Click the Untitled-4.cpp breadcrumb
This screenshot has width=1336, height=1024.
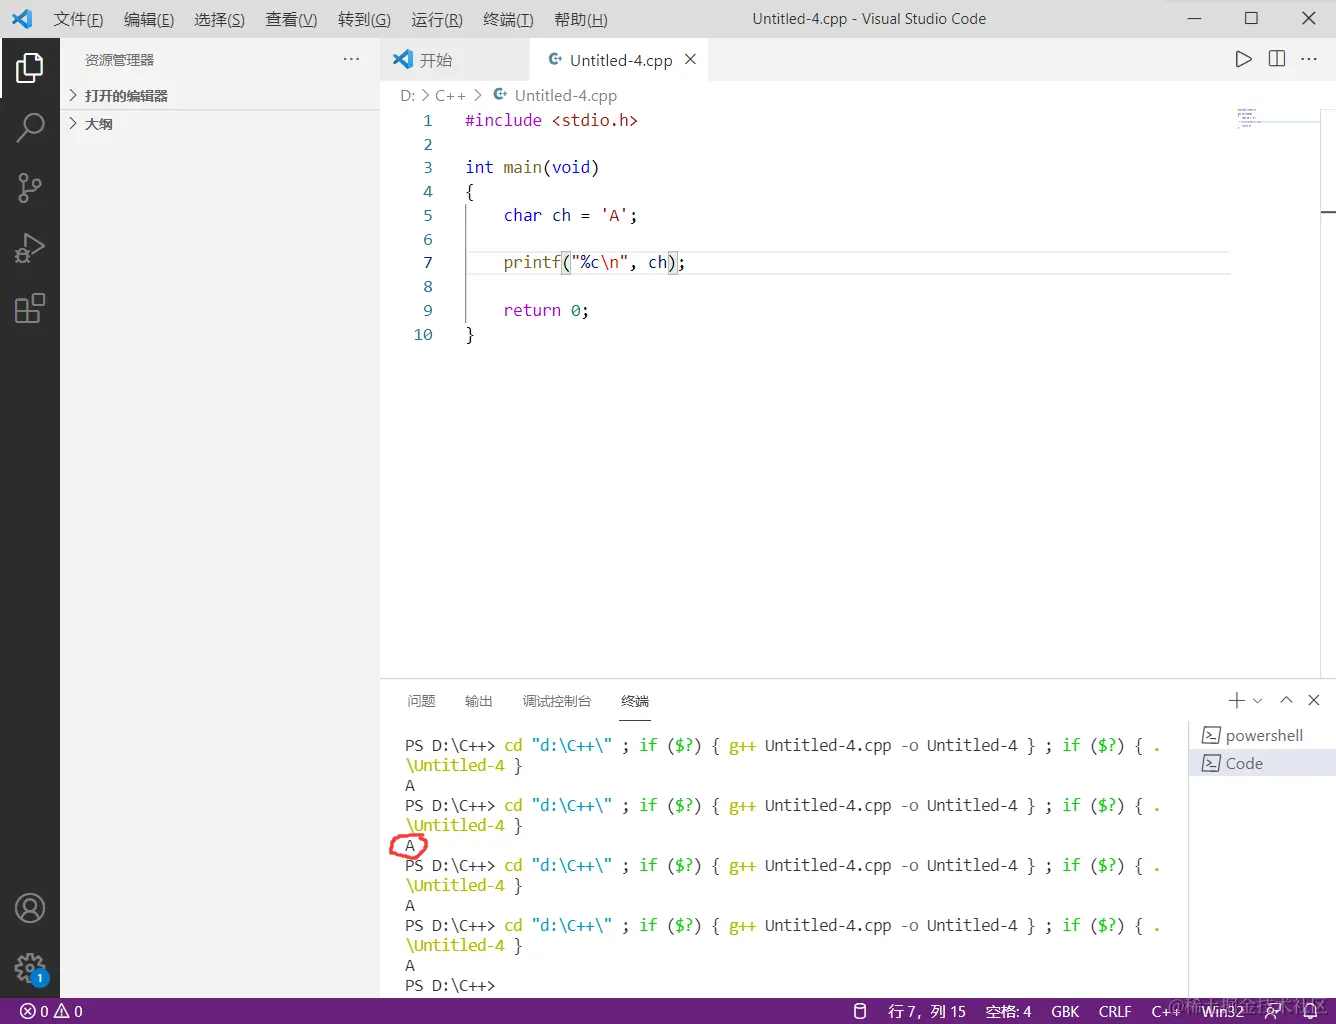pyautogui.click(x=555, y=95)
